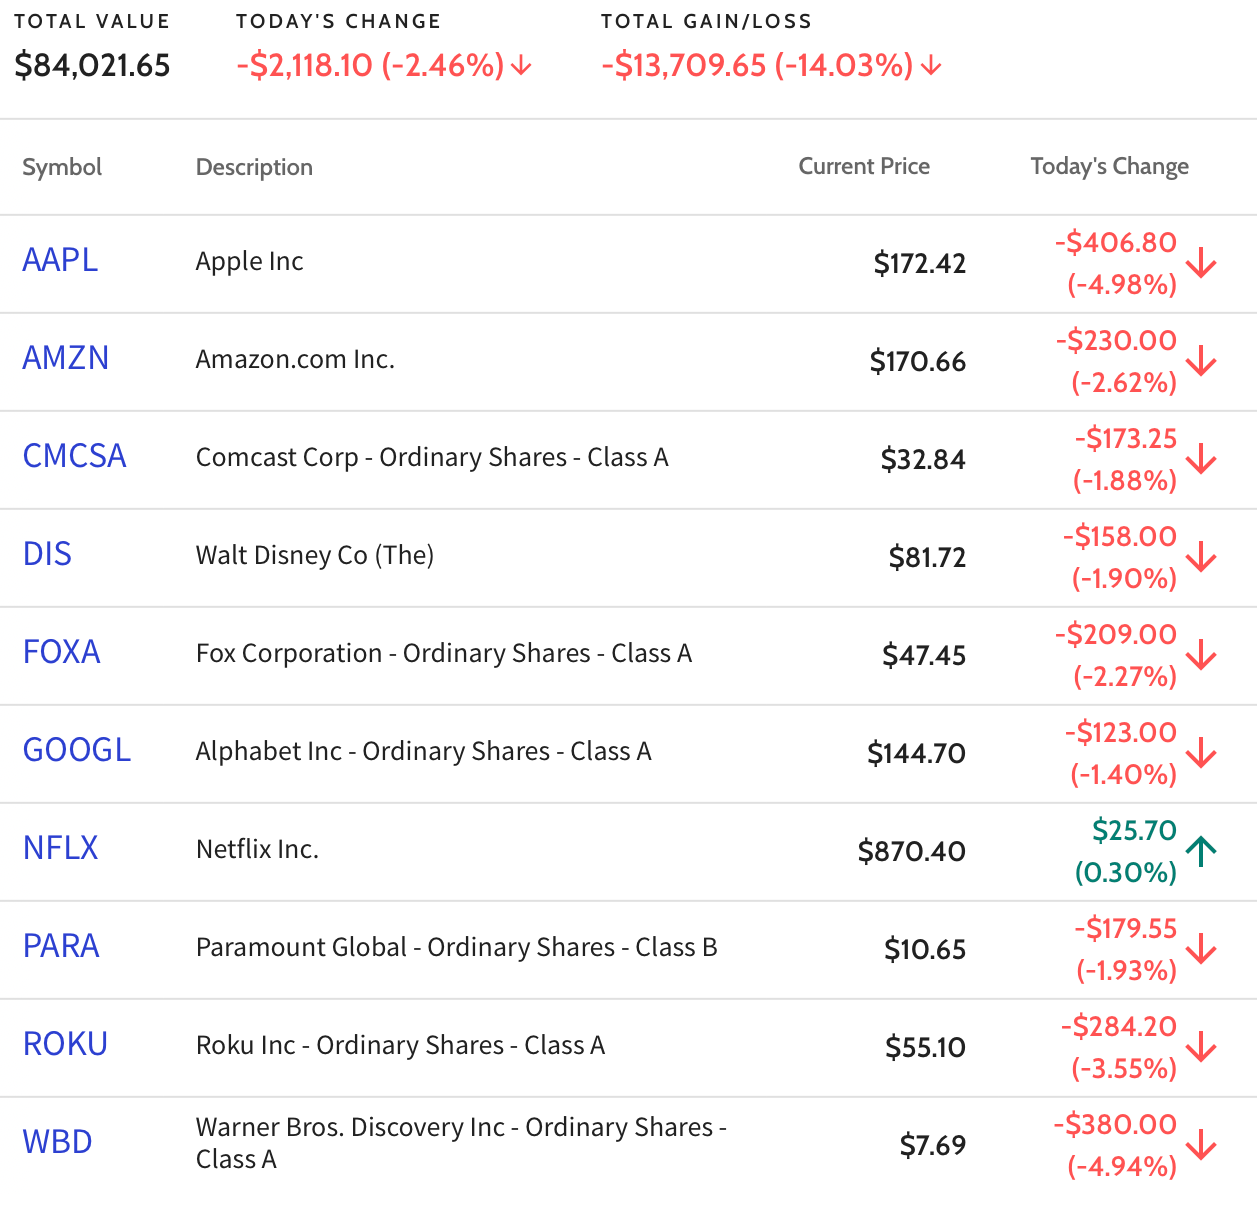Click Comcast's change value -$173.25

tap(1126, 438)
